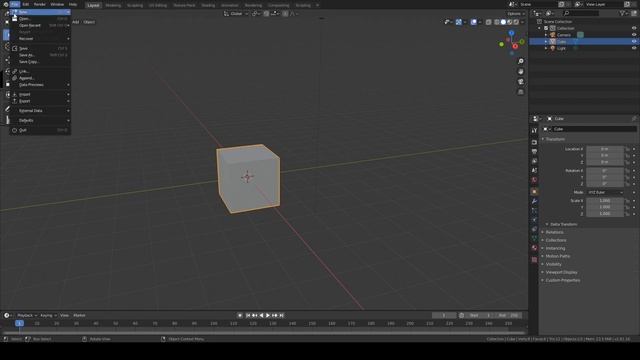Click the outliner filter funnel icon
Screen dimensions: 640x360
click(x=622, y=13)
